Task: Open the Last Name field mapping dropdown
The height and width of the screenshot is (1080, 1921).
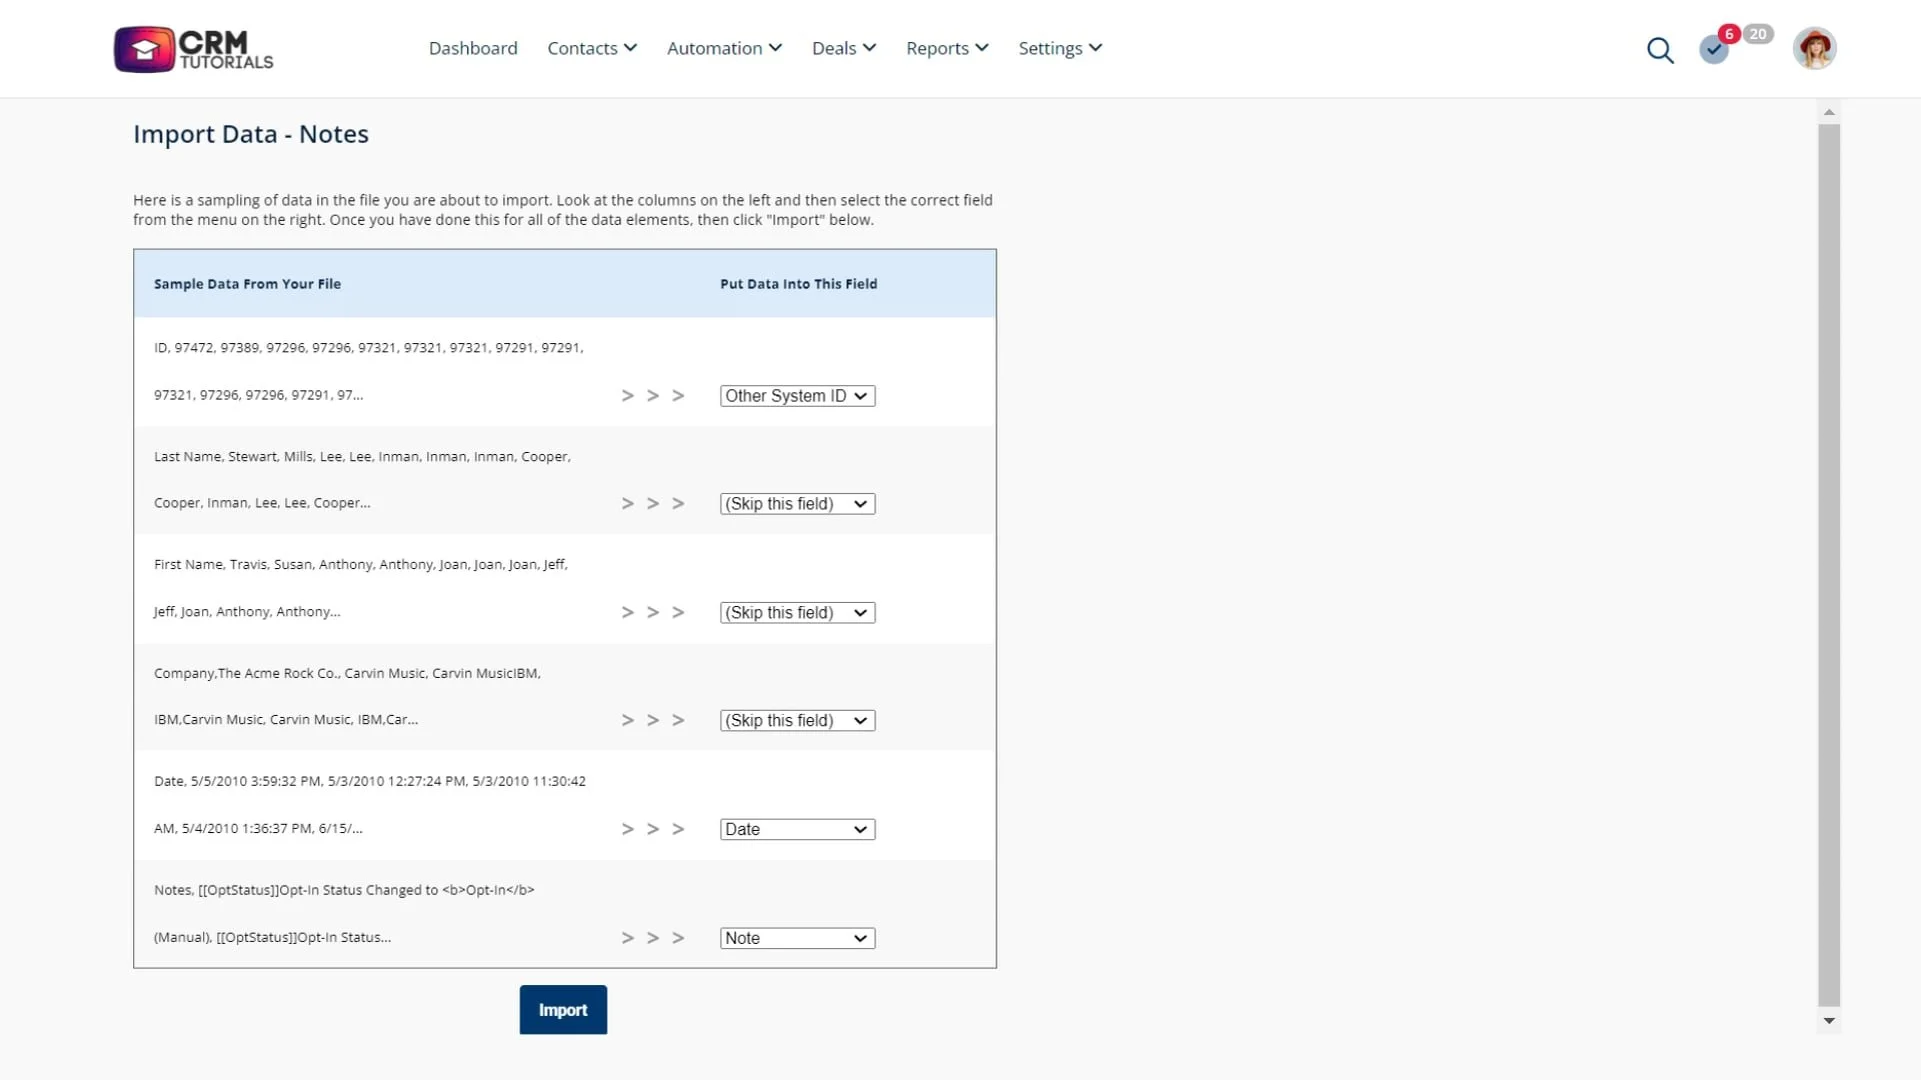Action: 797,504
